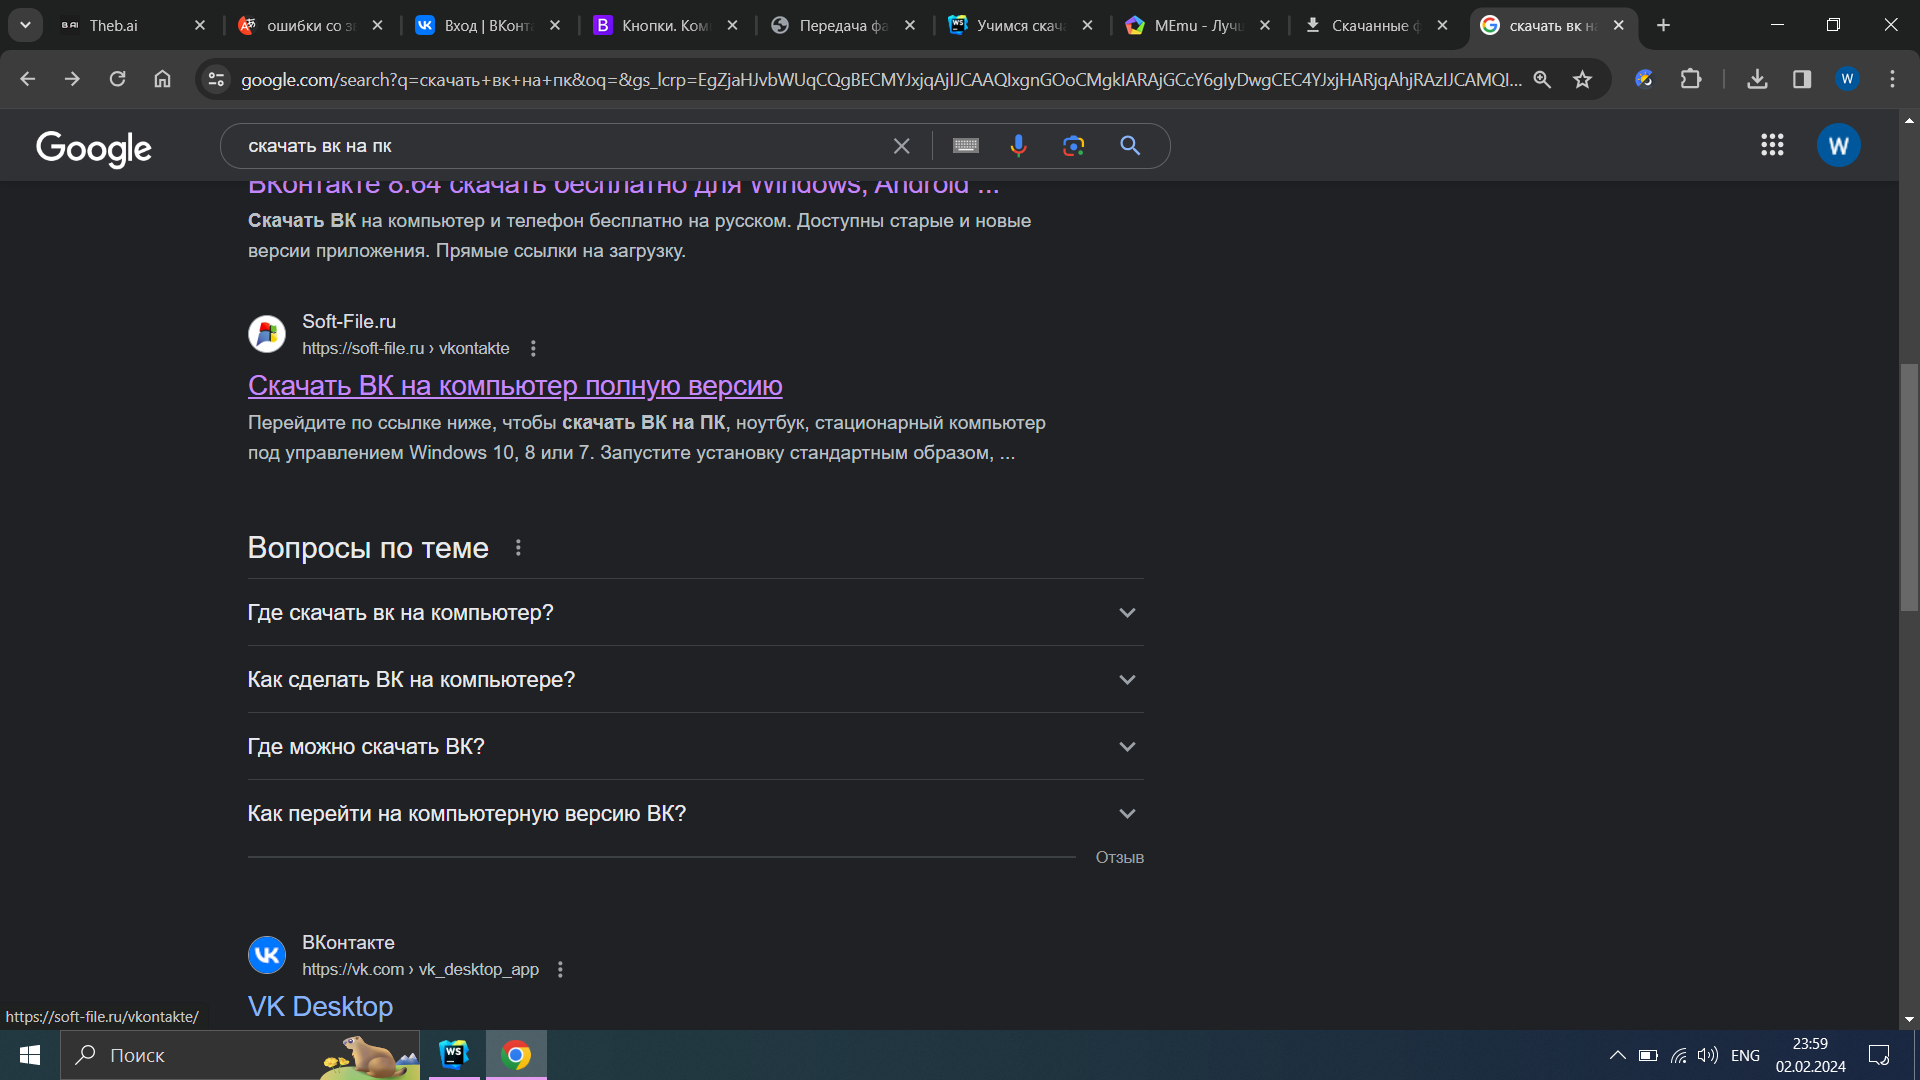Screen dimensions: 1920x1080
Task: Go forward to next page
Action: tap(72, 79)
